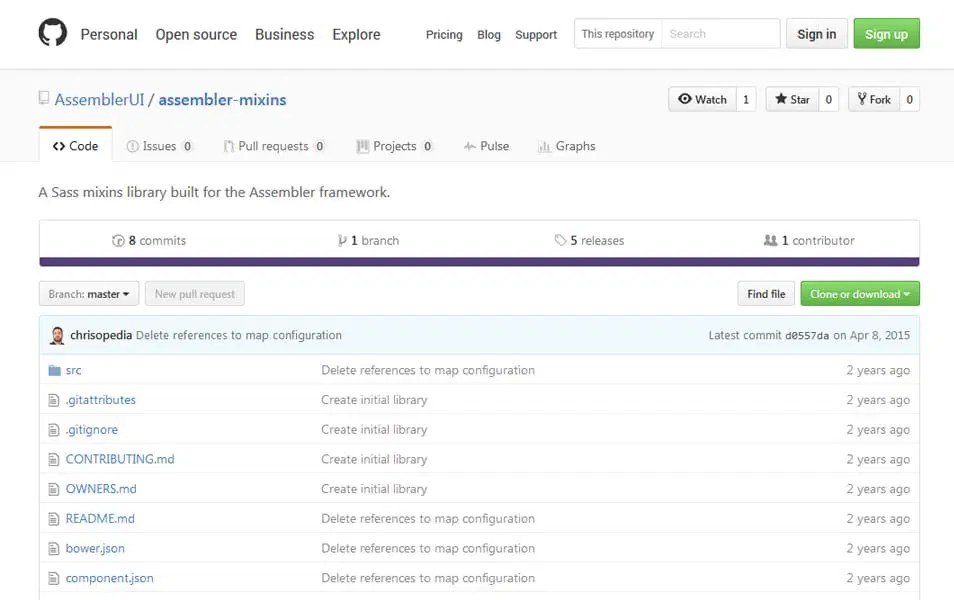
Task: Open the src folder icon
Action: pos(55,370)
